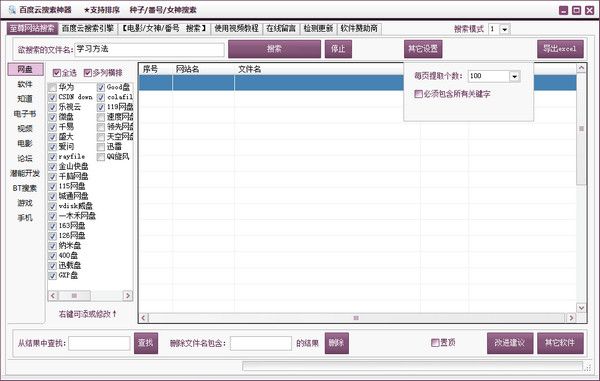The width and height of the screenshot is (600, 381).
Task: Uncheck the 119网盘 checkbox
Action: [x=101, y=107]
